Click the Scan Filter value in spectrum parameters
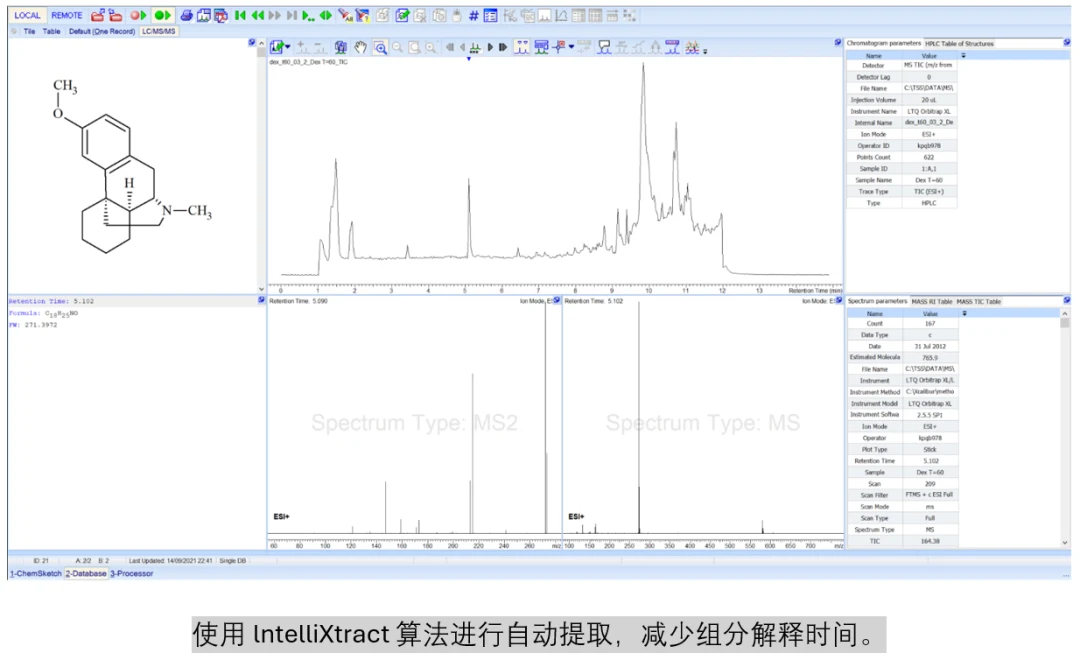The height and width of the screenshot is (660, 1080). 930,495
